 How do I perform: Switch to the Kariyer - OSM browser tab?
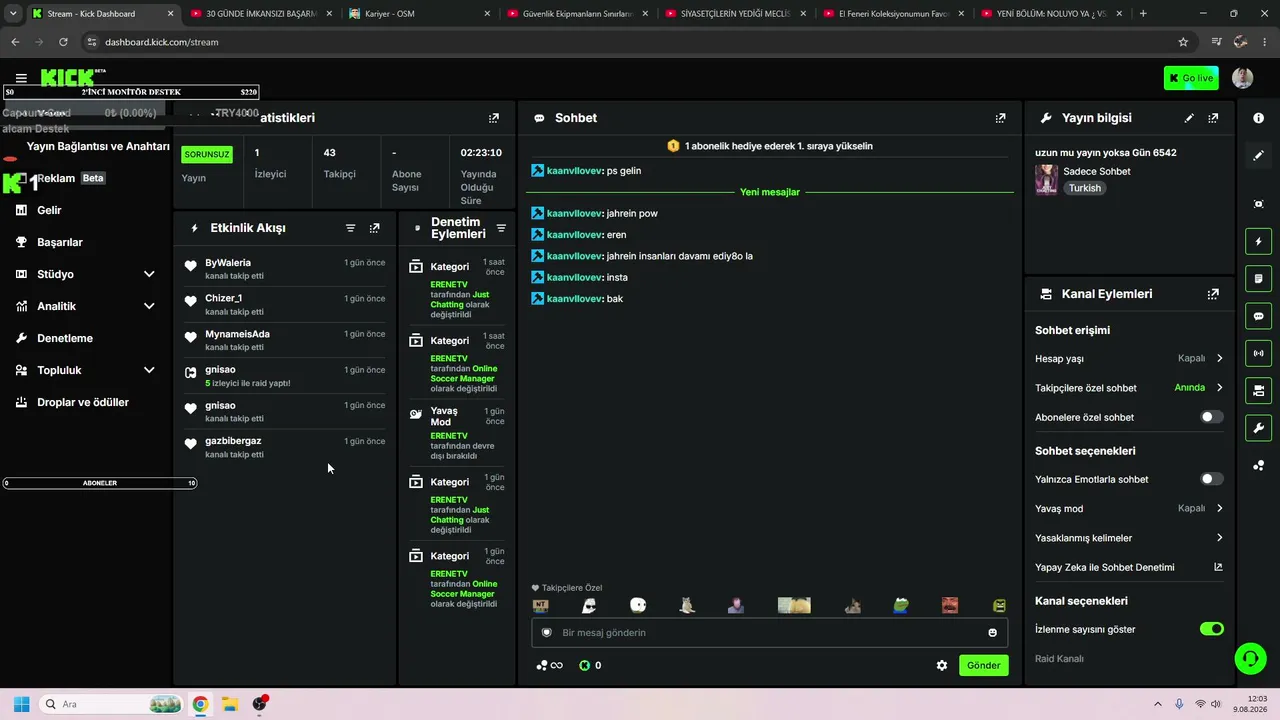coord(419,14)
